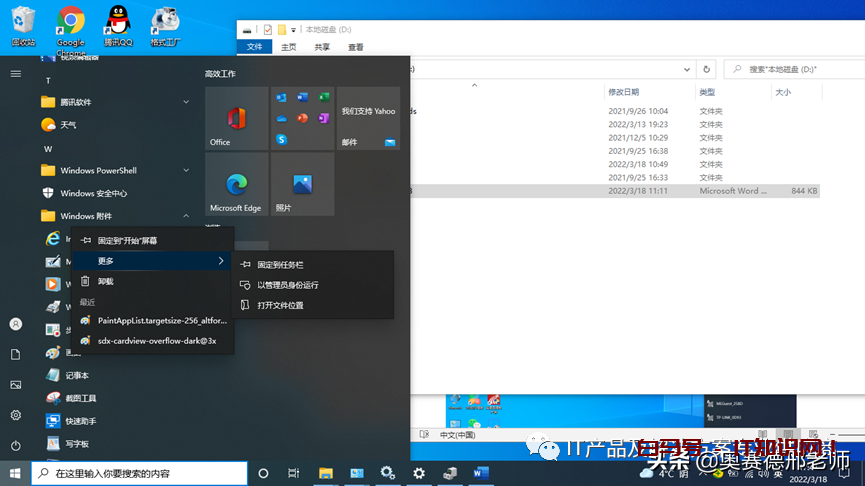Switch to the 查看 ribbon tab
The image size is (865, 486).
click(355, 47)
